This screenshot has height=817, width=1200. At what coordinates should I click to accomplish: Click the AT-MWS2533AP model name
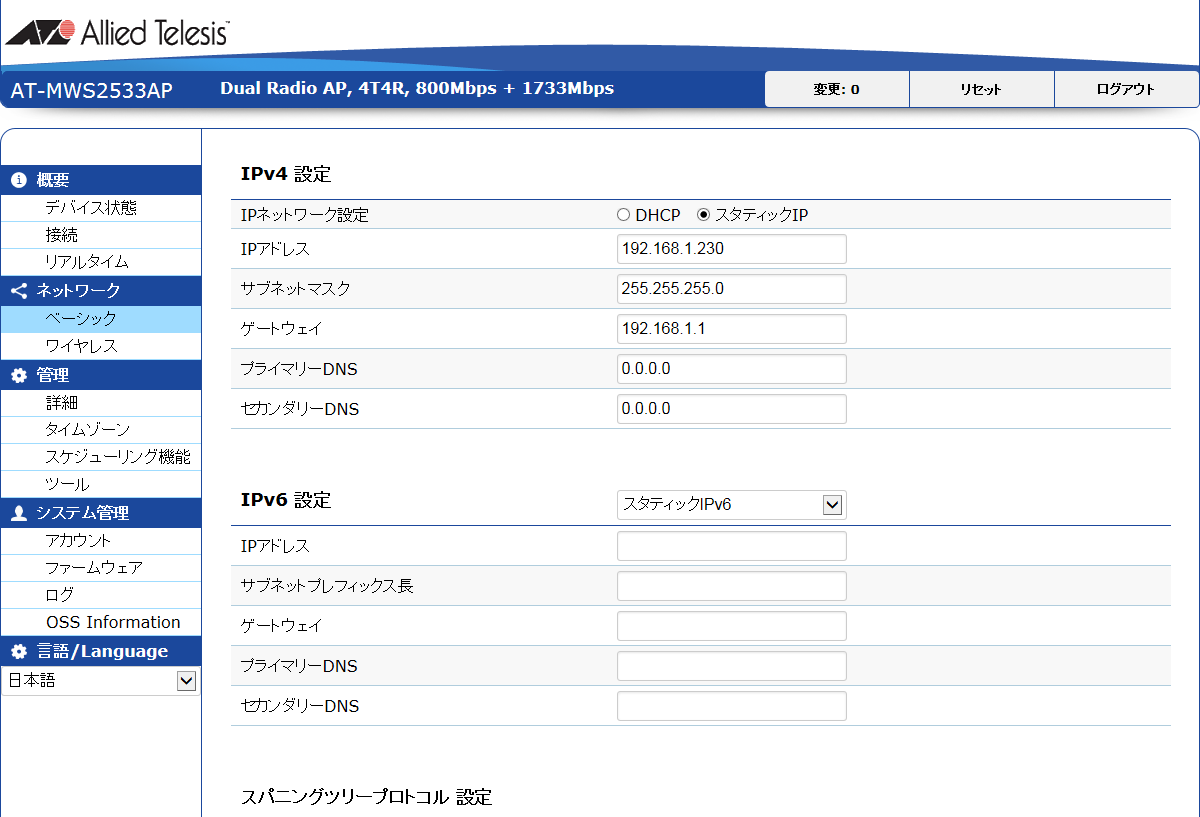(92, 91)
